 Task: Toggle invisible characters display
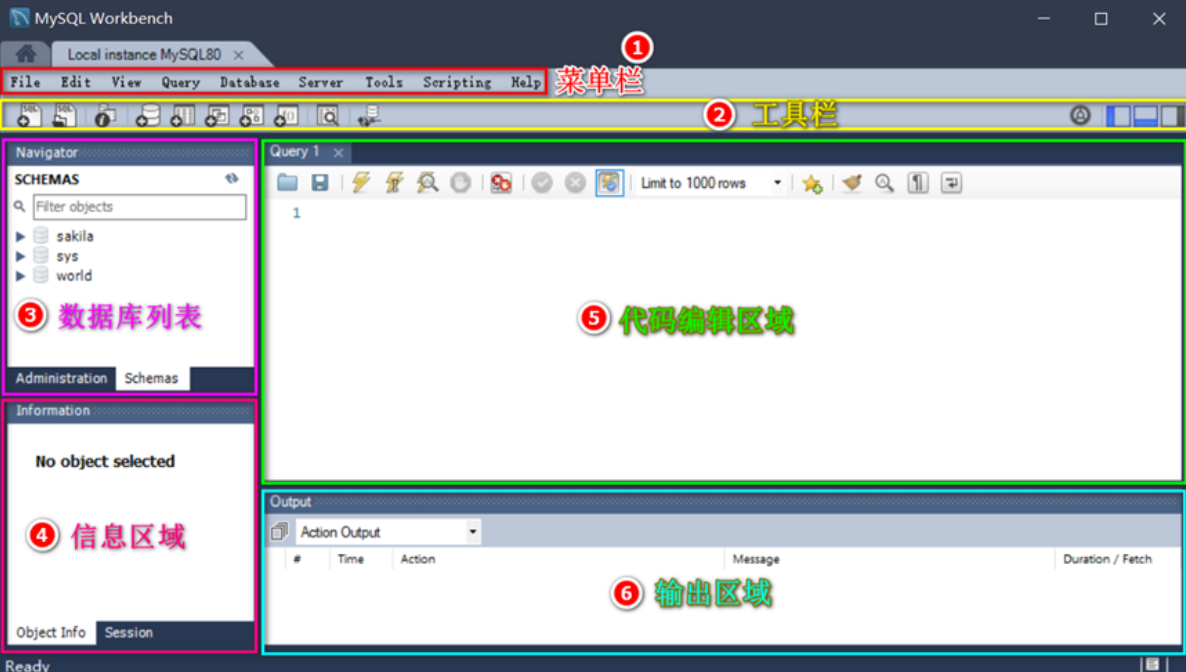point(917,182)
